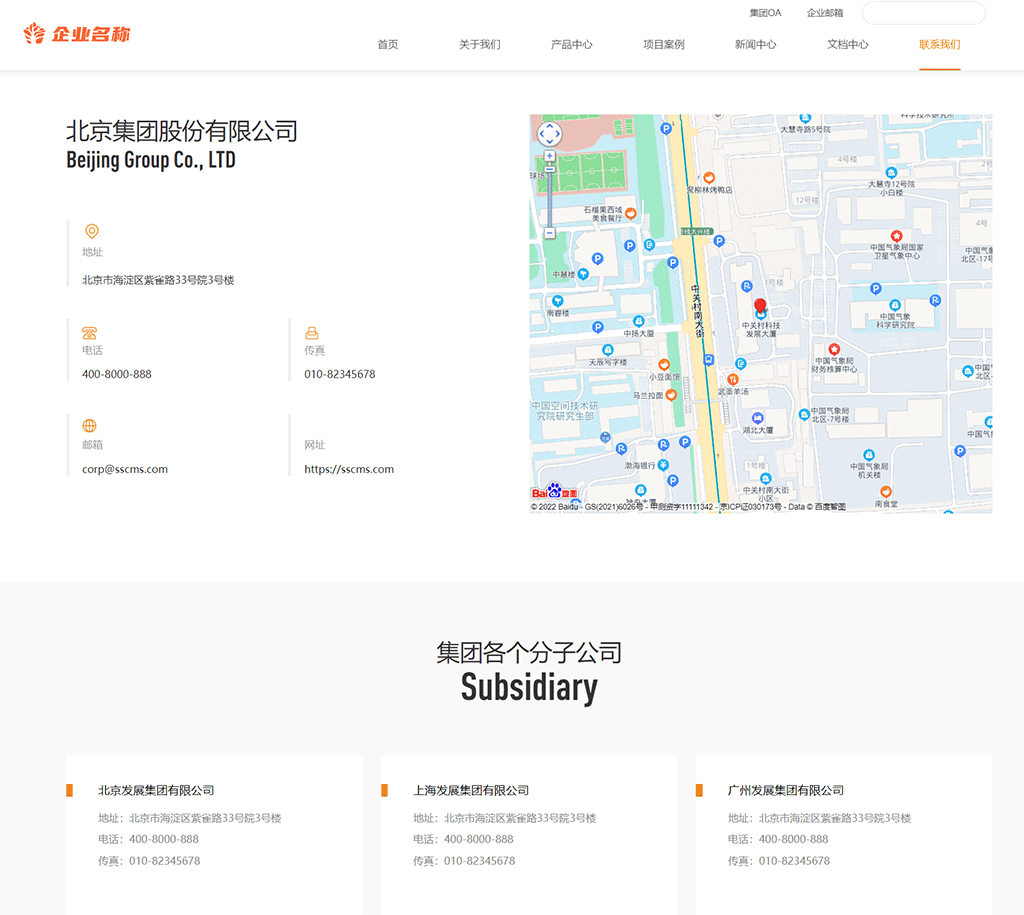Click the orange address location icon
This screenshot has height=915, width=1024.
tap(92, 231)
